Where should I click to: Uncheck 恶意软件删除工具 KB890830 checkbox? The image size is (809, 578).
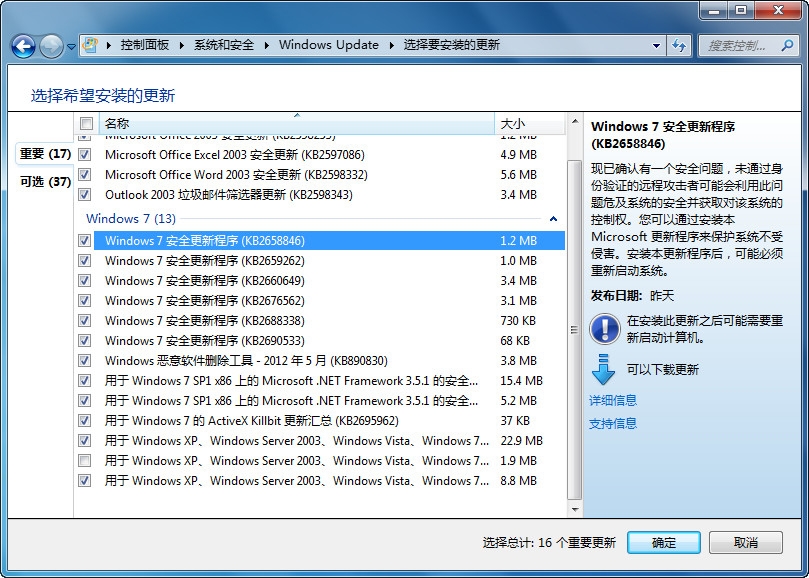click(85, 361)
